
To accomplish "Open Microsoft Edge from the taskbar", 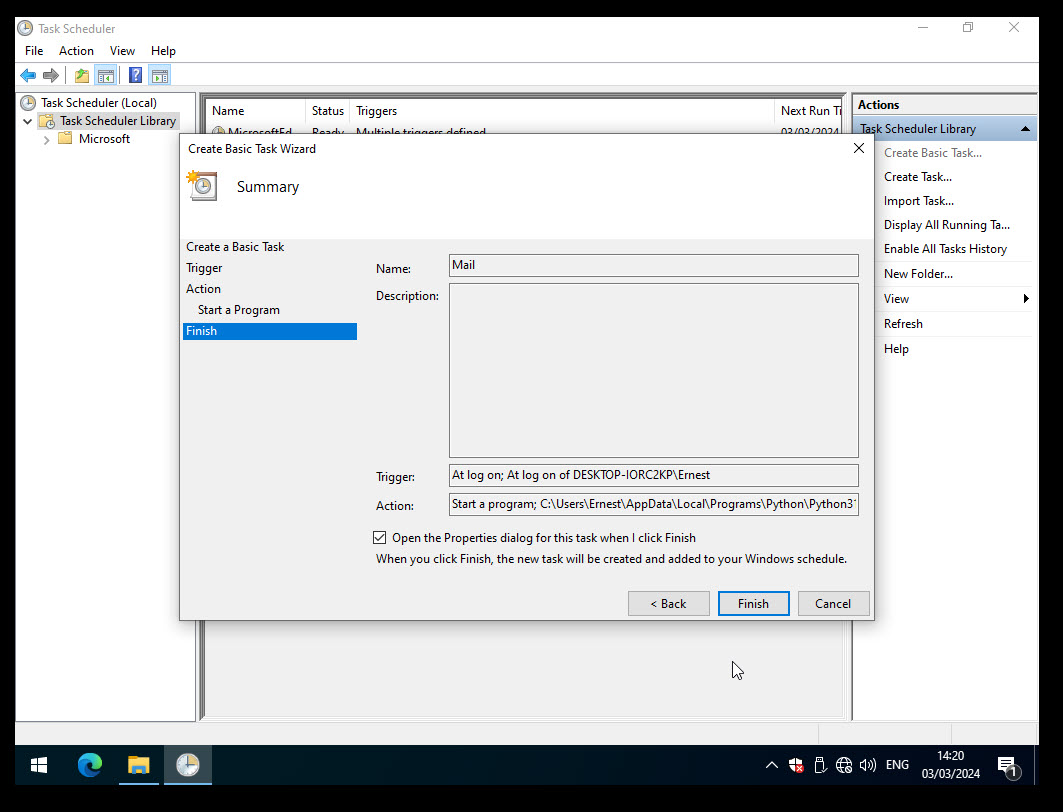I will (x=90, y=765).
